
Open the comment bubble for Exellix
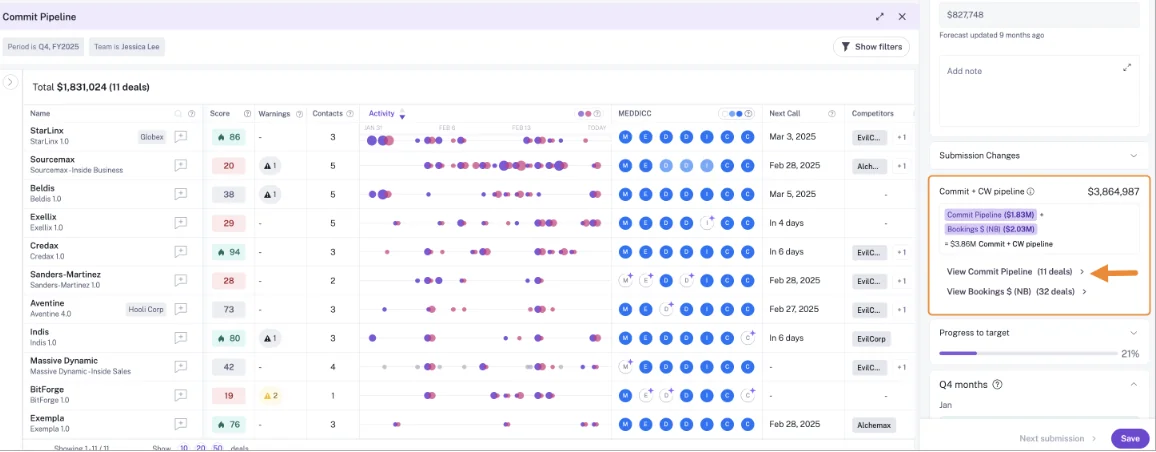(x=180, y=223)
